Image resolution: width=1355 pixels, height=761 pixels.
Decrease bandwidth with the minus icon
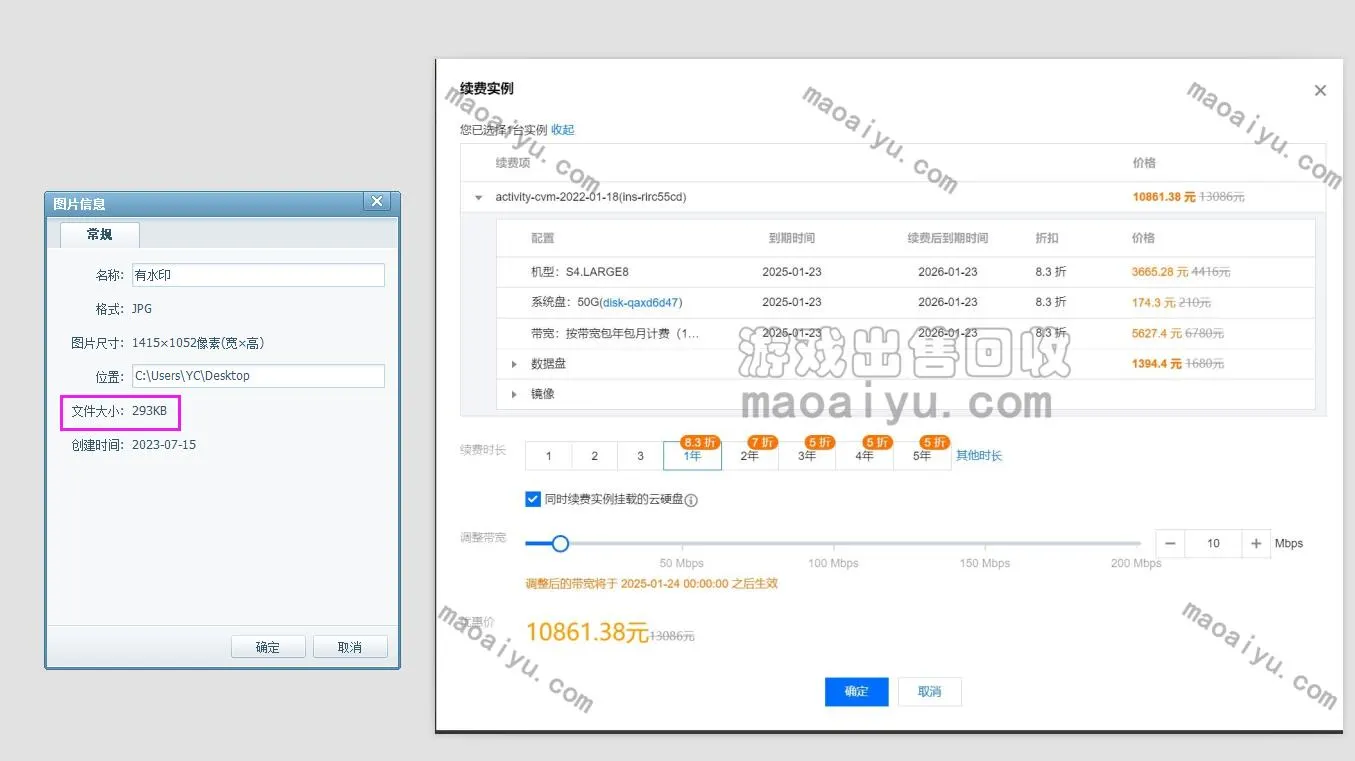[x=1170, y=544]
